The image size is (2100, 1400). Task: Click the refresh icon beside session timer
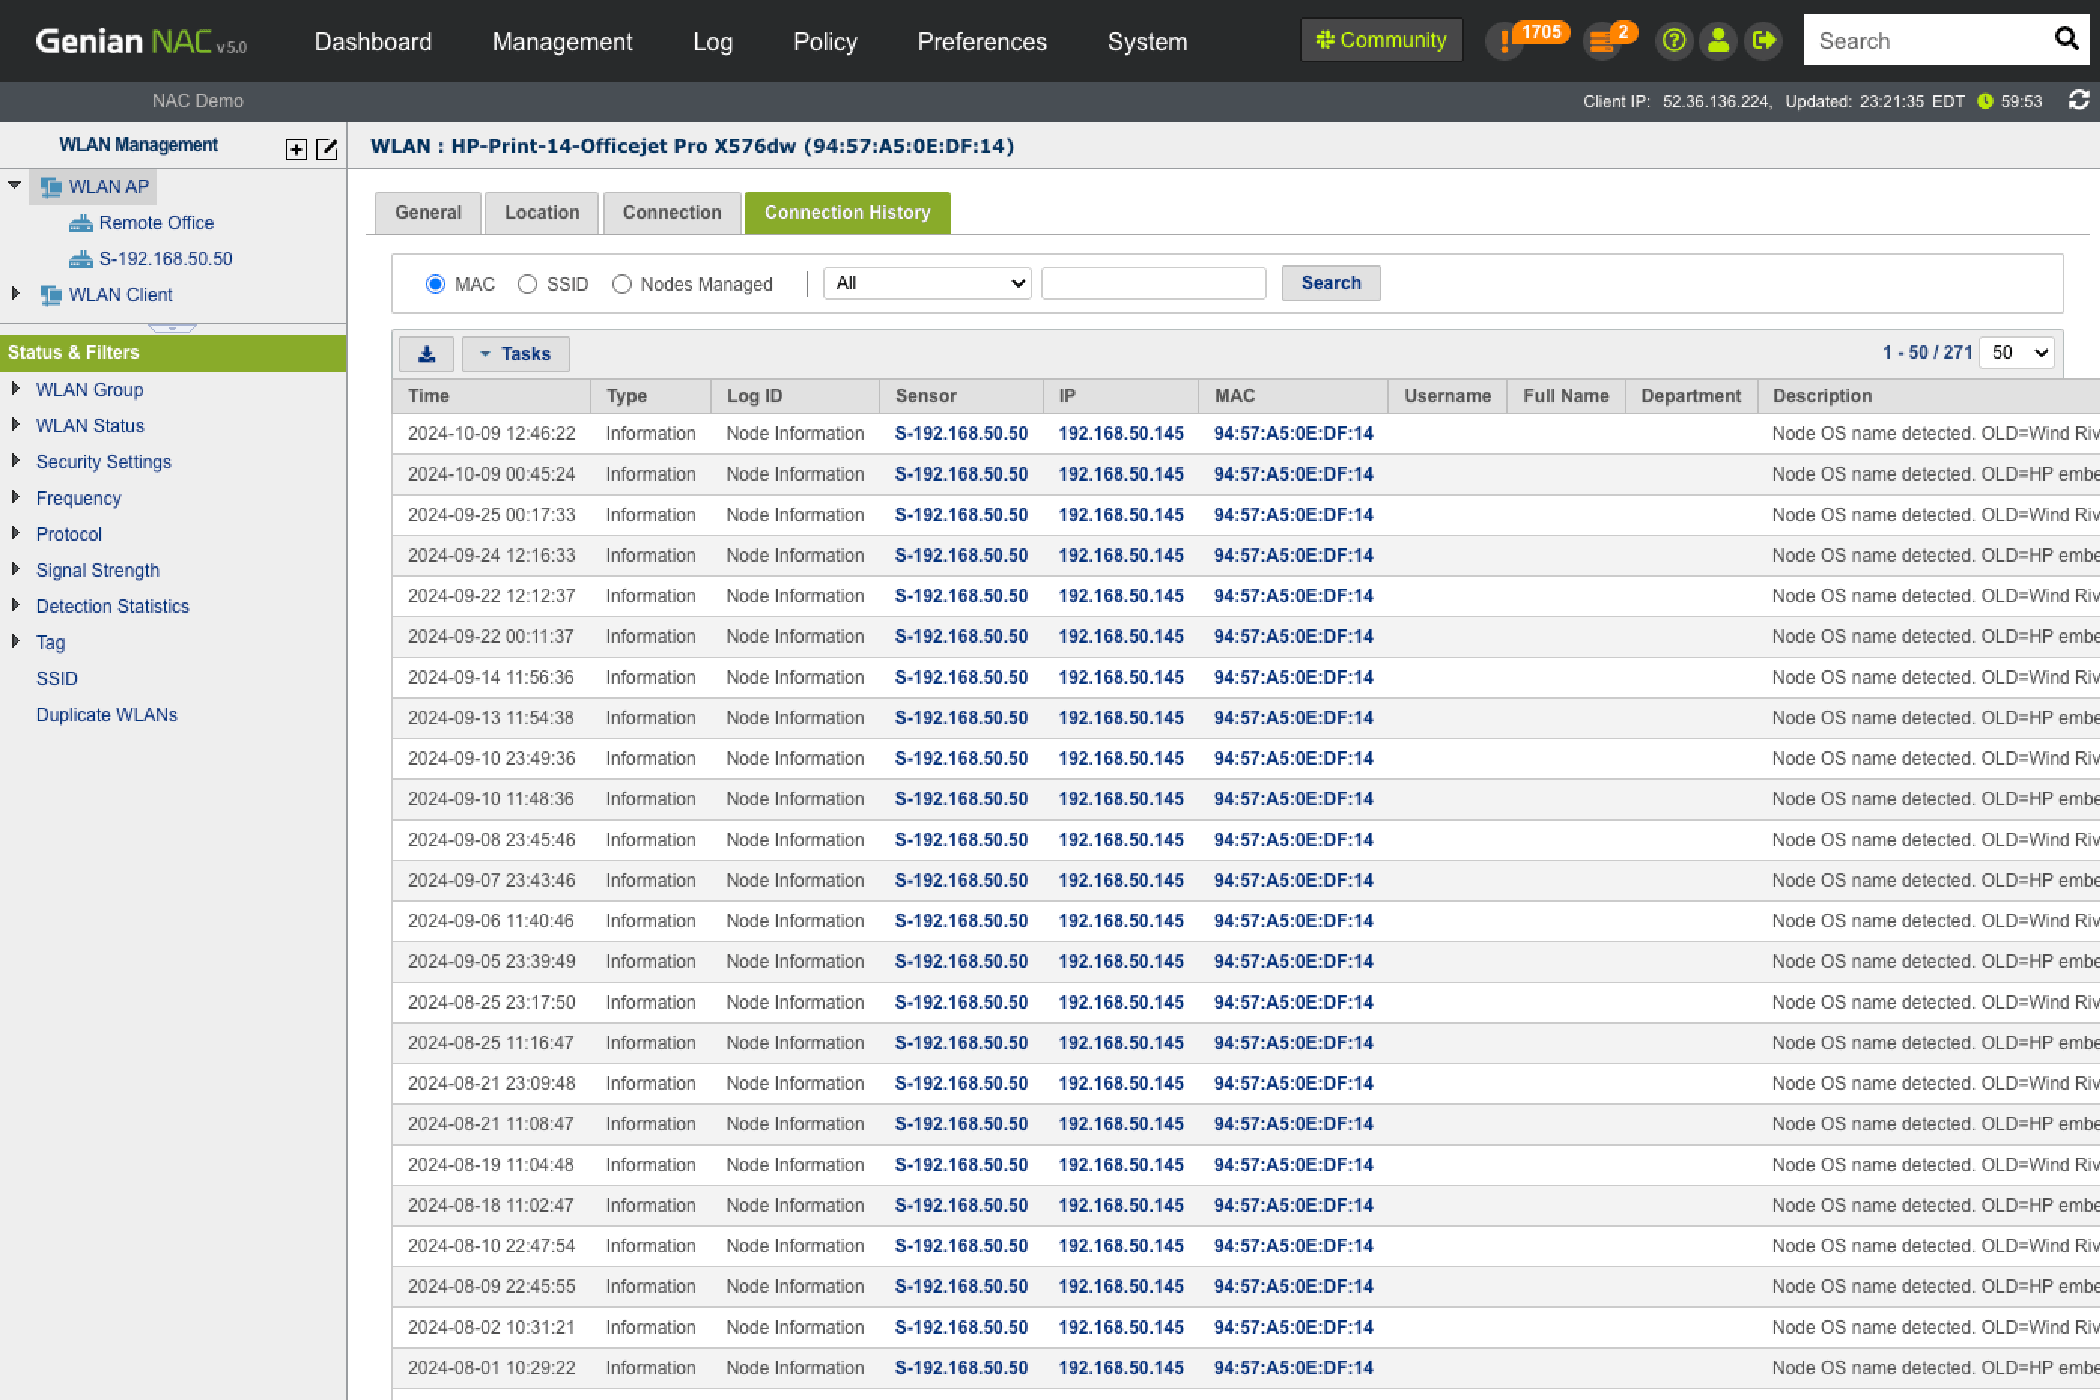click(x=2079, y=100)
